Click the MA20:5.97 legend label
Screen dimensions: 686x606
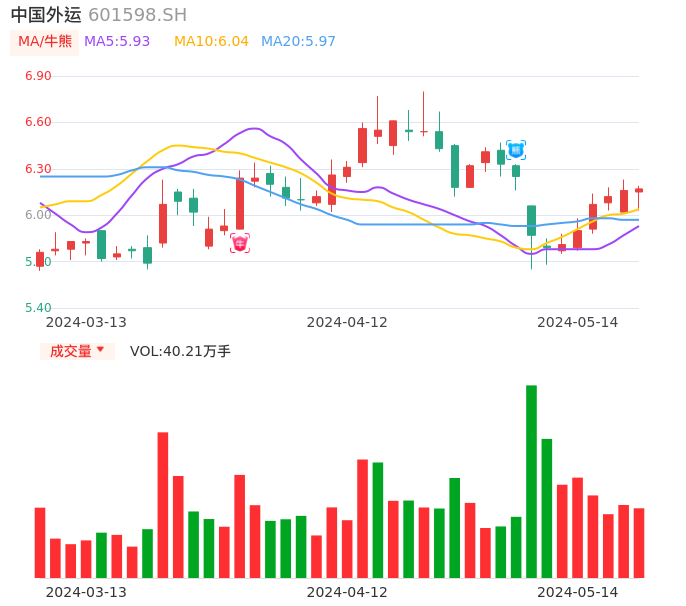click(298, 42)
